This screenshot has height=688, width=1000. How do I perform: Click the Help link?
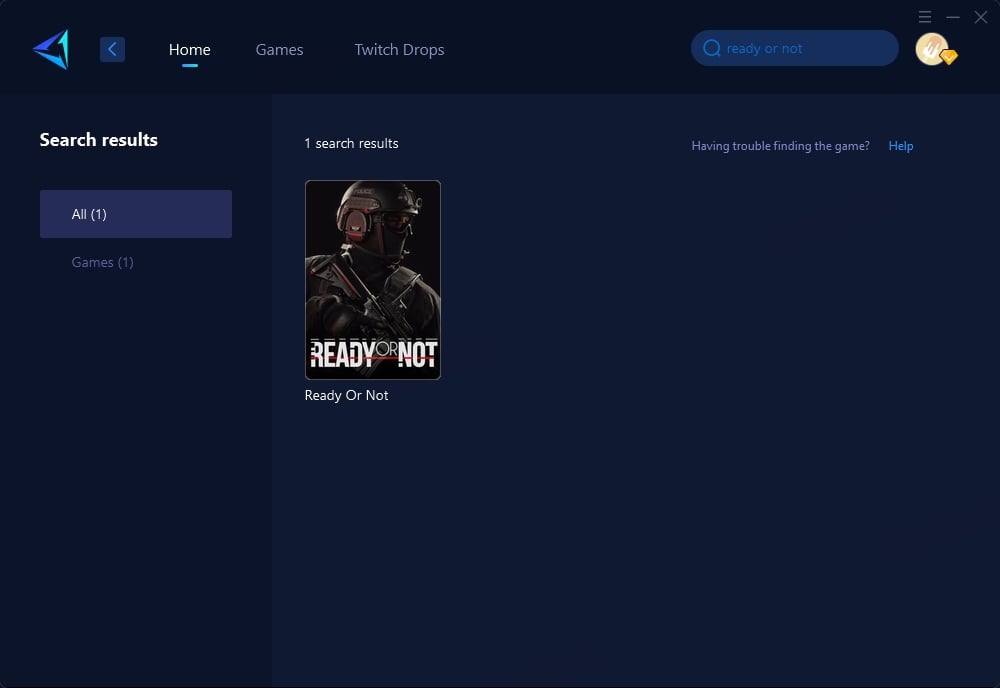click(x=901, y=146)
